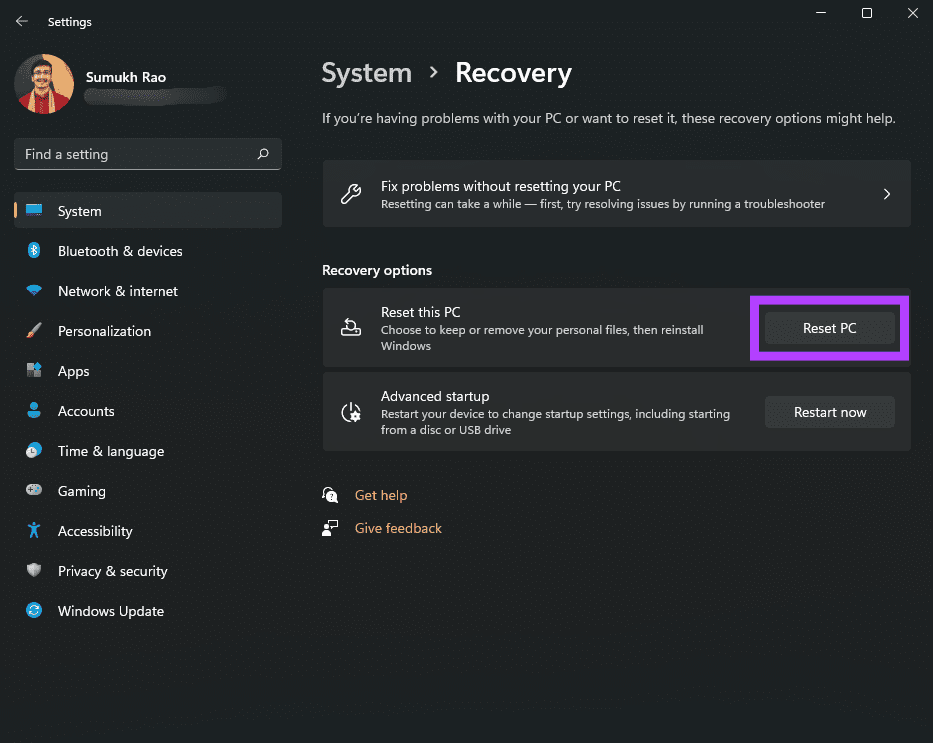Click the Privacy & security shield icon
The height and width of the screenshot is (743, 933).
coord(34,570)
